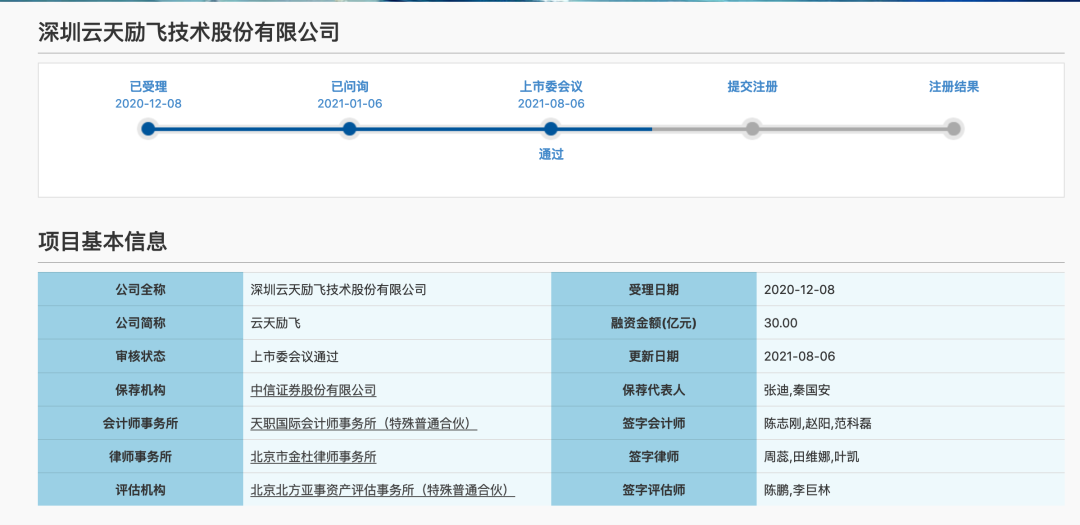
Task: Click the 已受理 timeline dot
Action: tap(148, 129)
